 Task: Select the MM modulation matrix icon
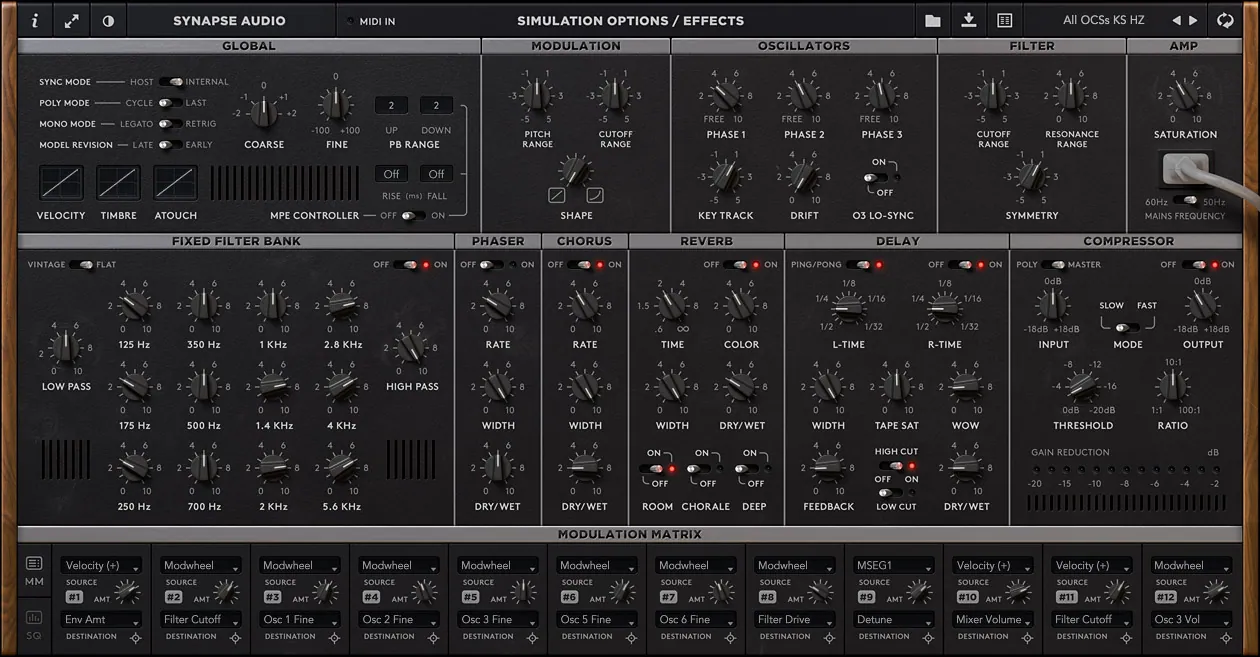[x=33, y=570]
